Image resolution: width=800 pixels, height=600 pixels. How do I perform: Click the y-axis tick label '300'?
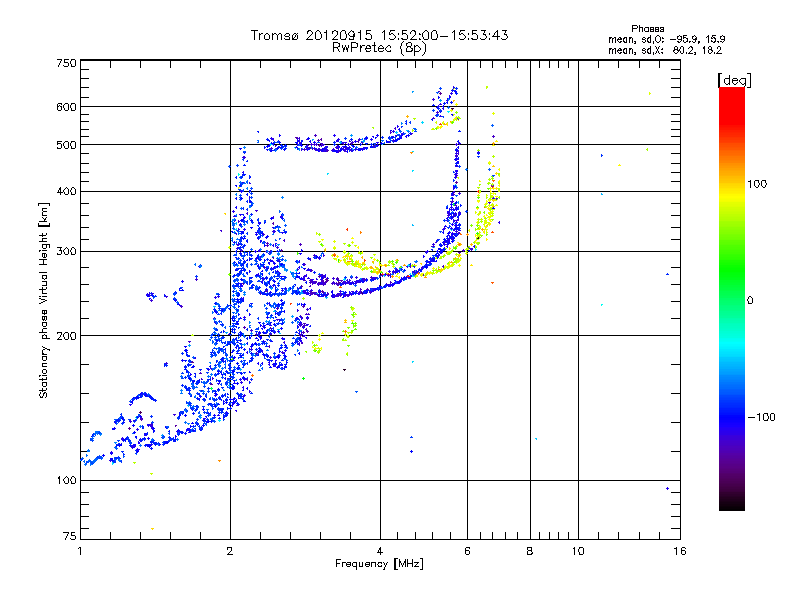67,252
